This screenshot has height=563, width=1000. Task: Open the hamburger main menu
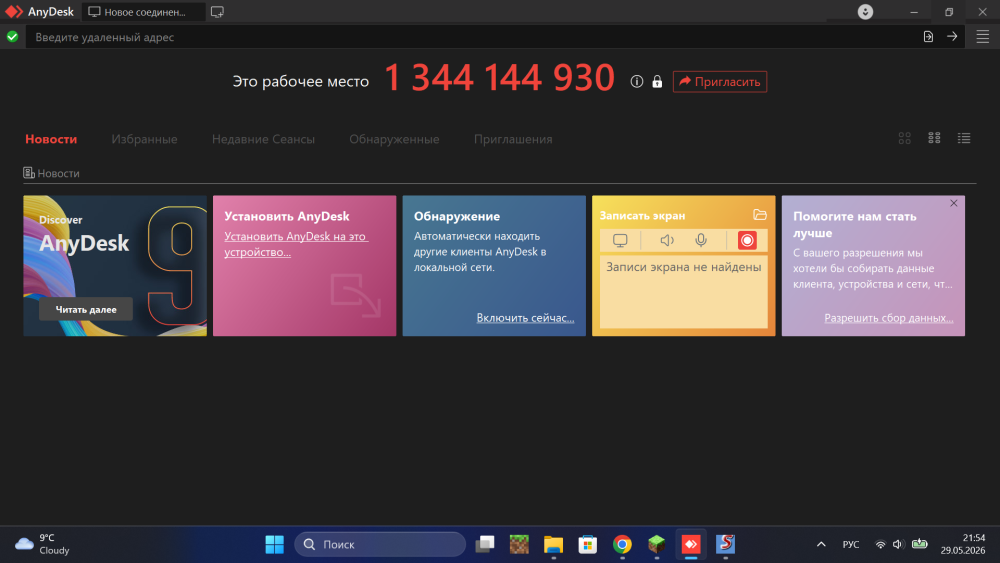pos(983,36)
